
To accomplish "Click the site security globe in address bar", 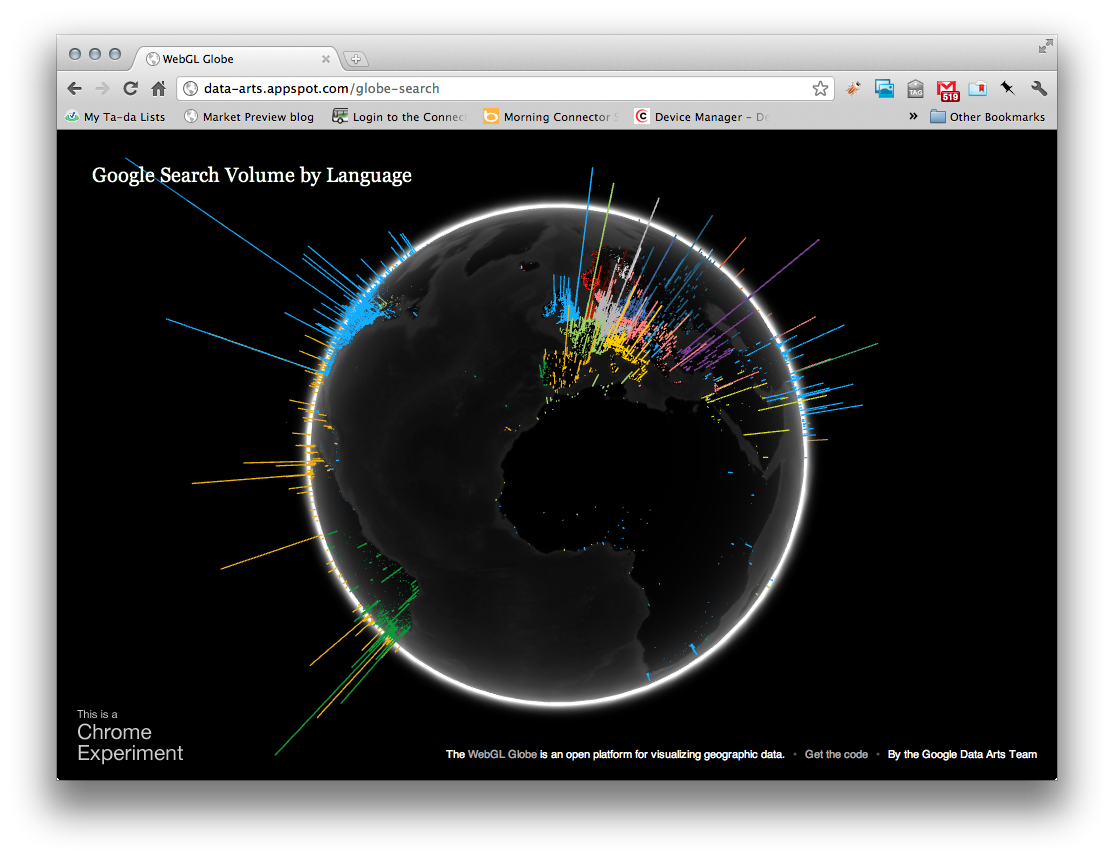I will 190,88.
